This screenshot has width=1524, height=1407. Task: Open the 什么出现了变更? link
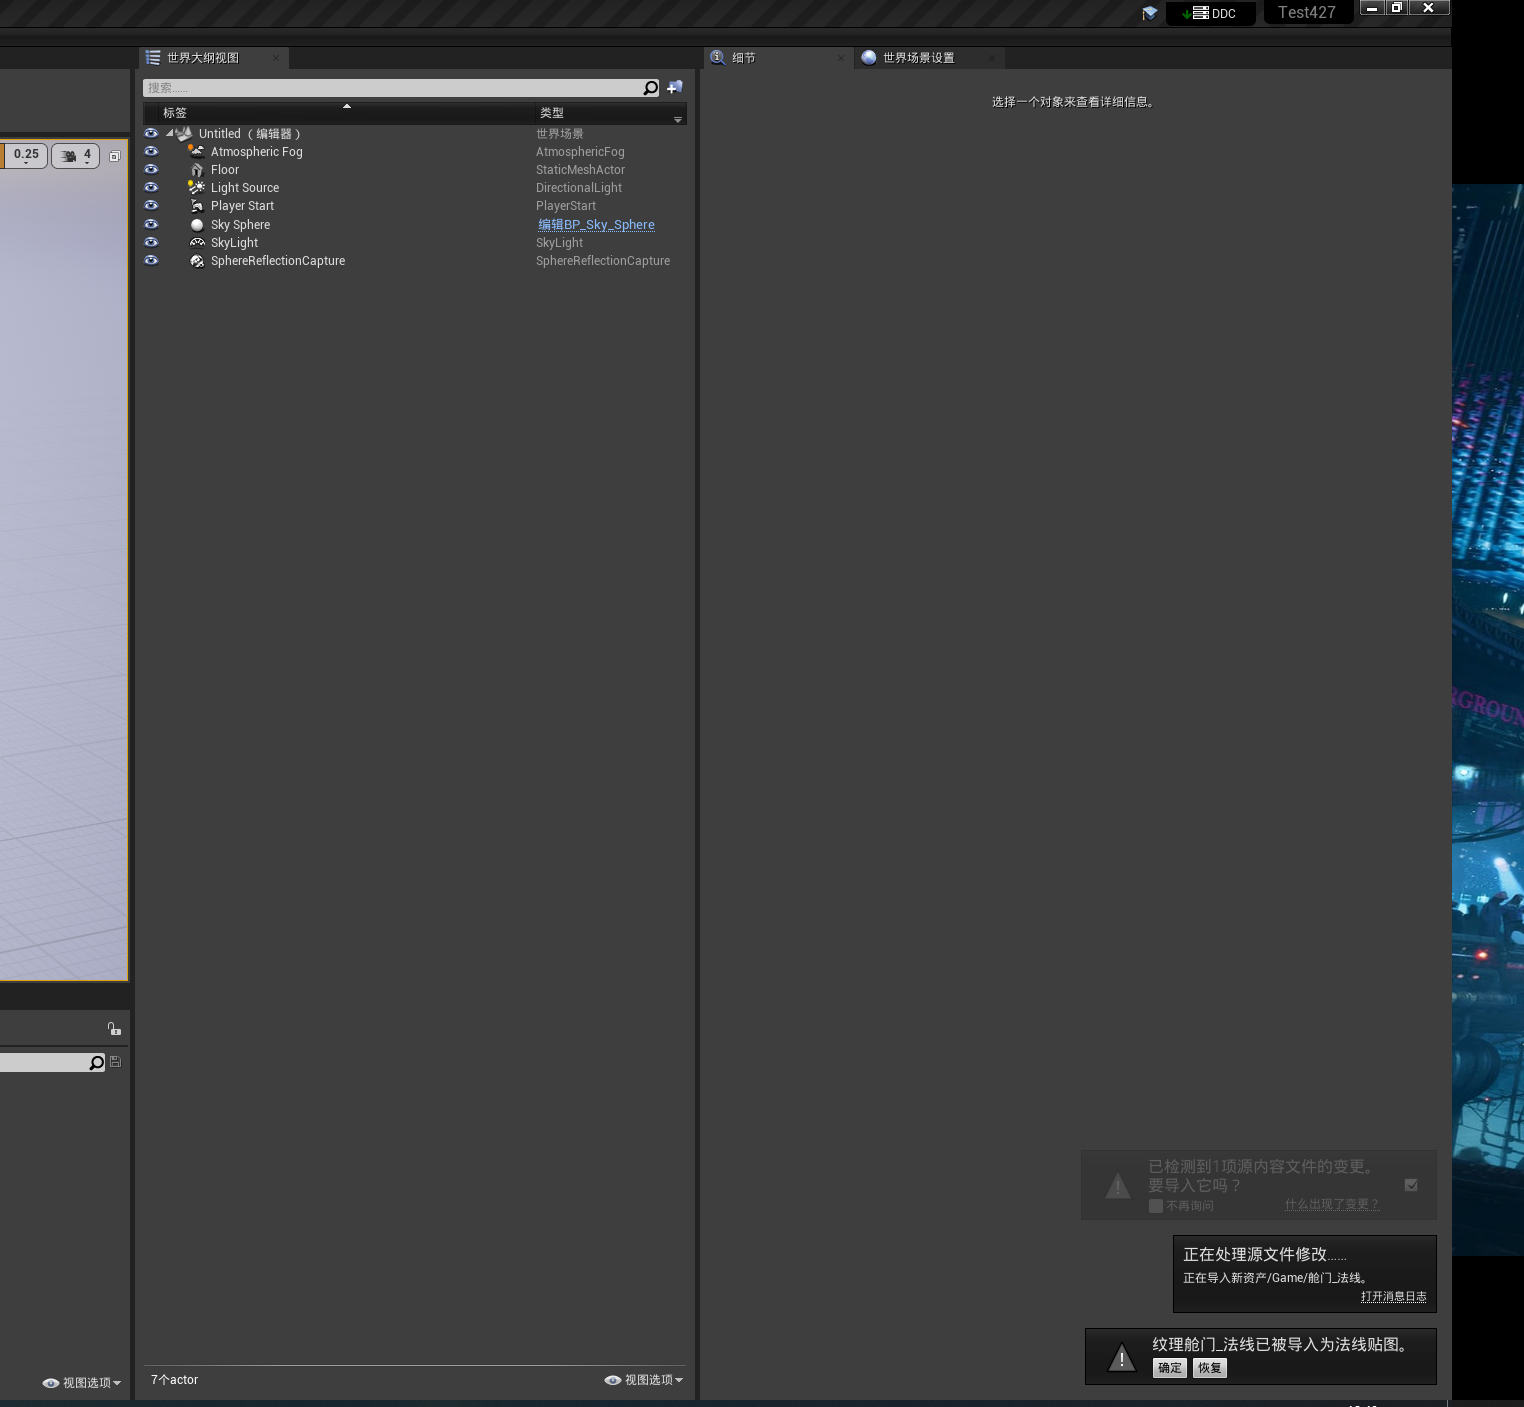tap(1332, 1205)
